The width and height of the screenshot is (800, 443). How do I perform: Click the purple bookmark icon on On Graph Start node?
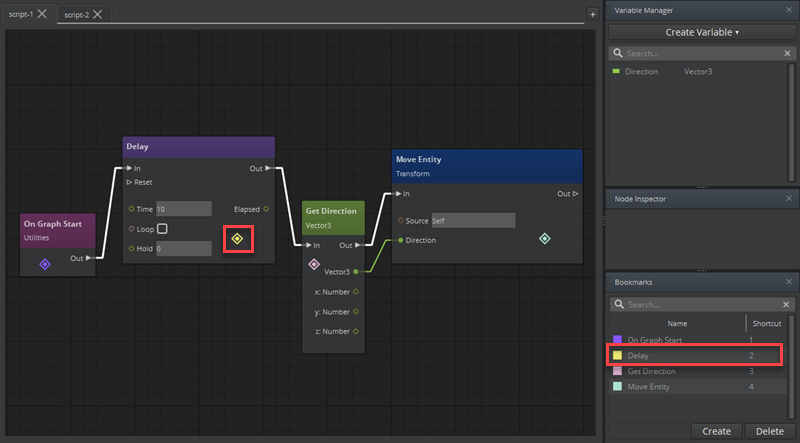pyautogui.click(x=44, y=264)
